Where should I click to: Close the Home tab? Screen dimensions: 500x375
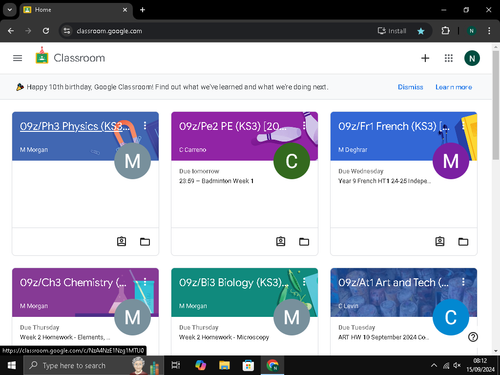pos(125,10)
